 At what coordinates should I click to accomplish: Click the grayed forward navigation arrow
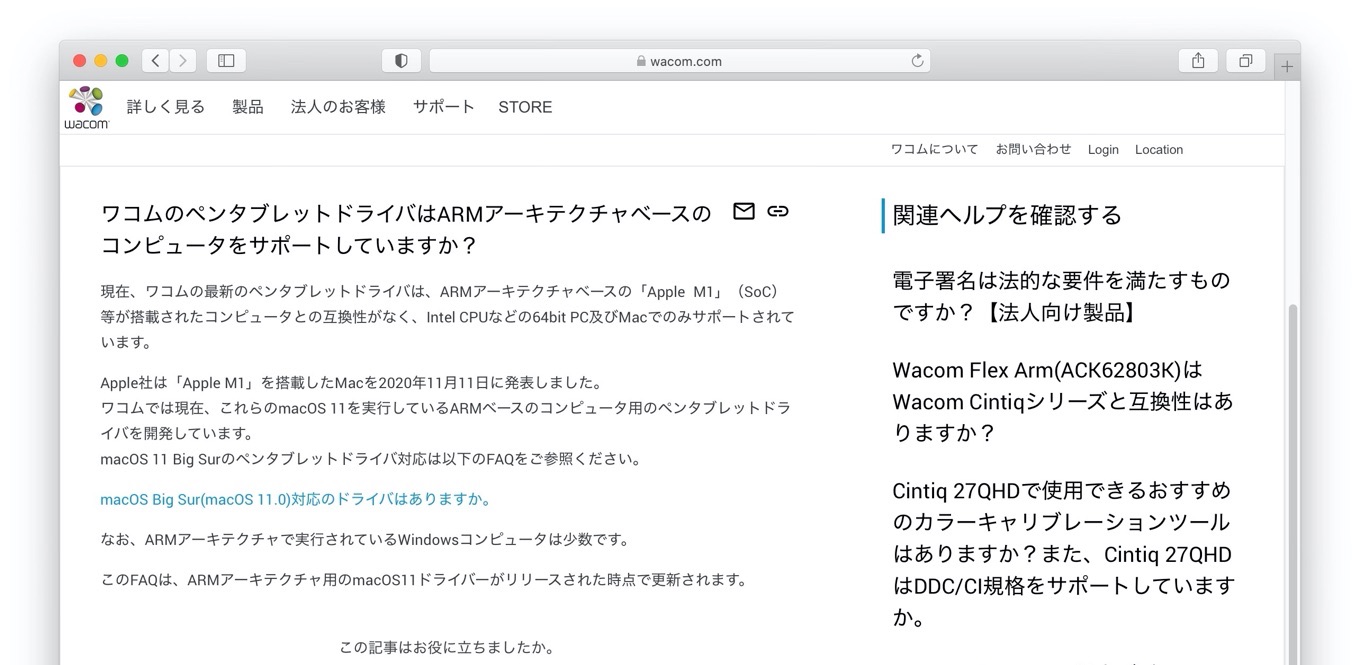(x=183, y=60)
